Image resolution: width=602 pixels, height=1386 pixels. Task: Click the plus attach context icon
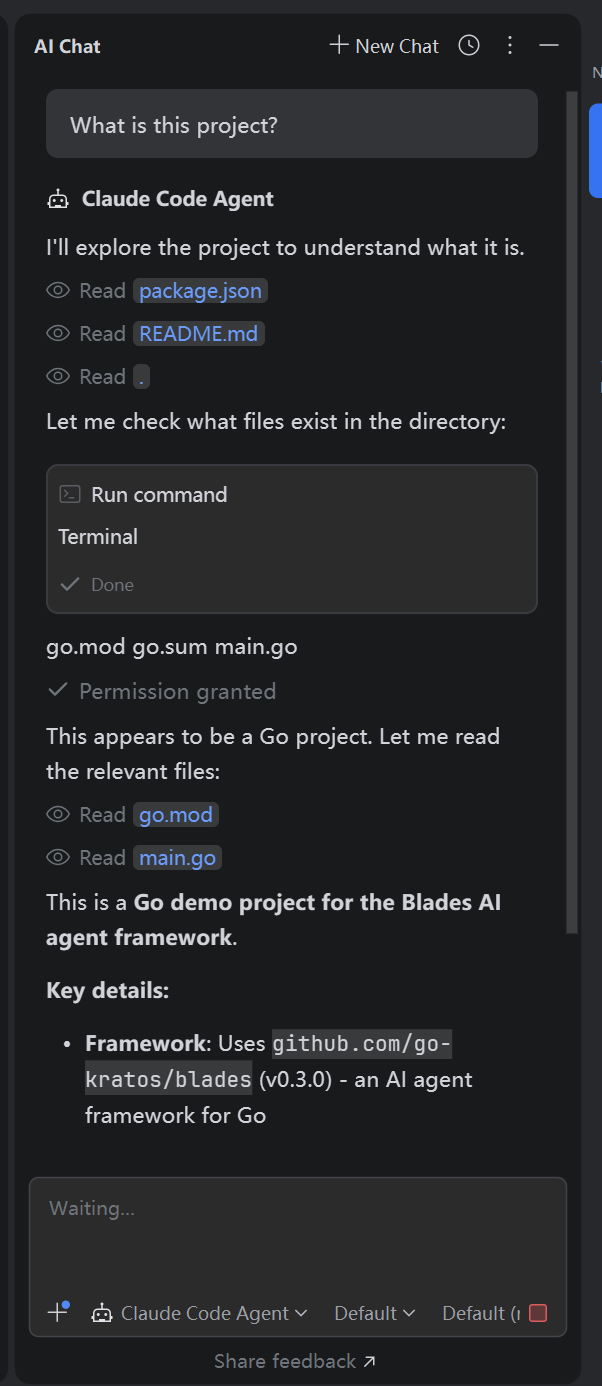pyautogui.click(x=58, y=1313)
